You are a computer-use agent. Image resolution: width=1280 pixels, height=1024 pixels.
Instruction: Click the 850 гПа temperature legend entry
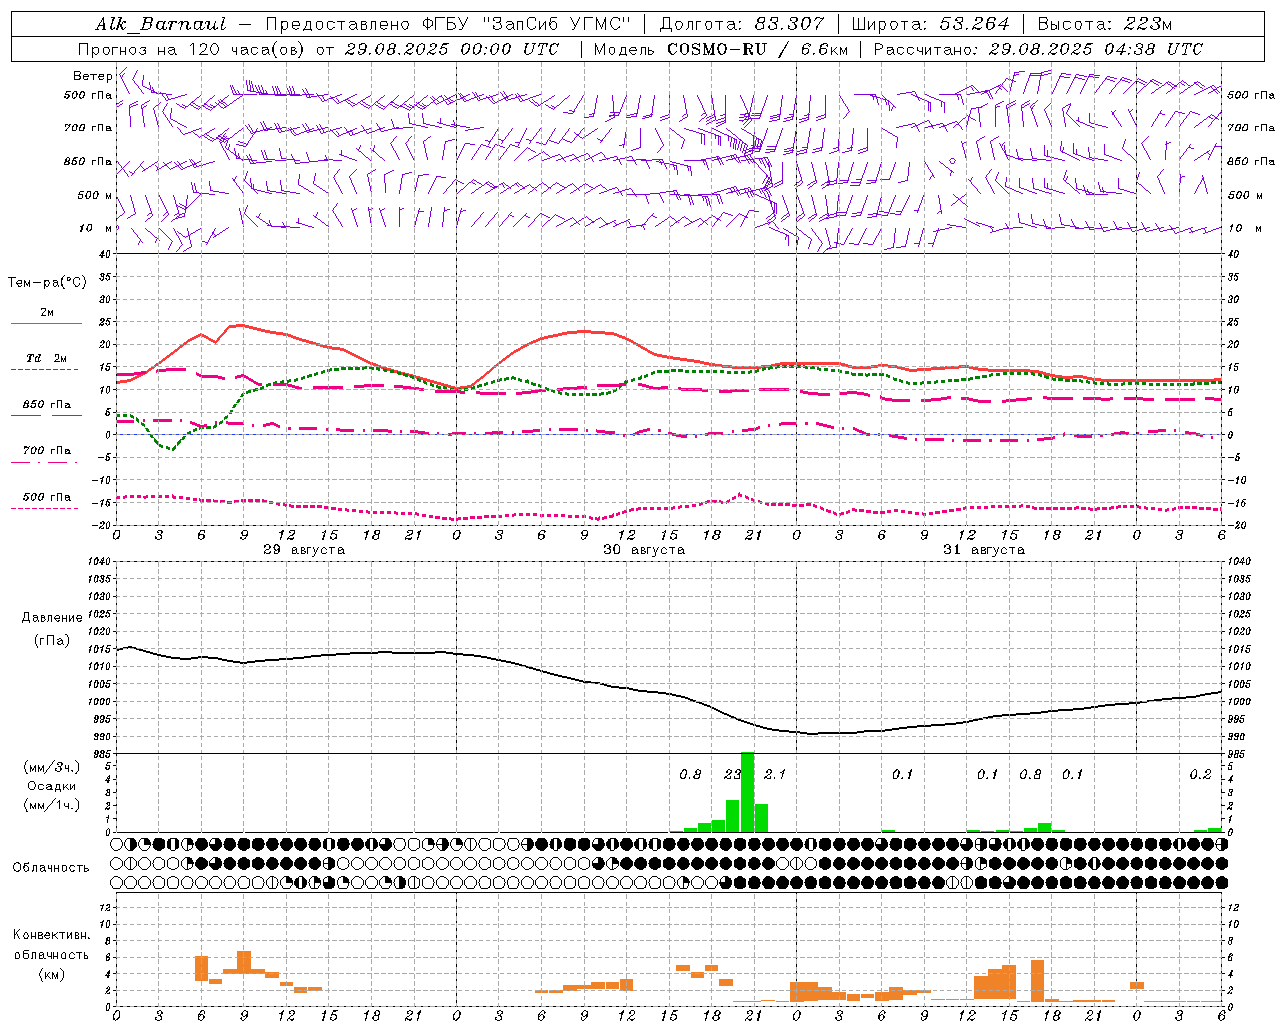[47, 405]
